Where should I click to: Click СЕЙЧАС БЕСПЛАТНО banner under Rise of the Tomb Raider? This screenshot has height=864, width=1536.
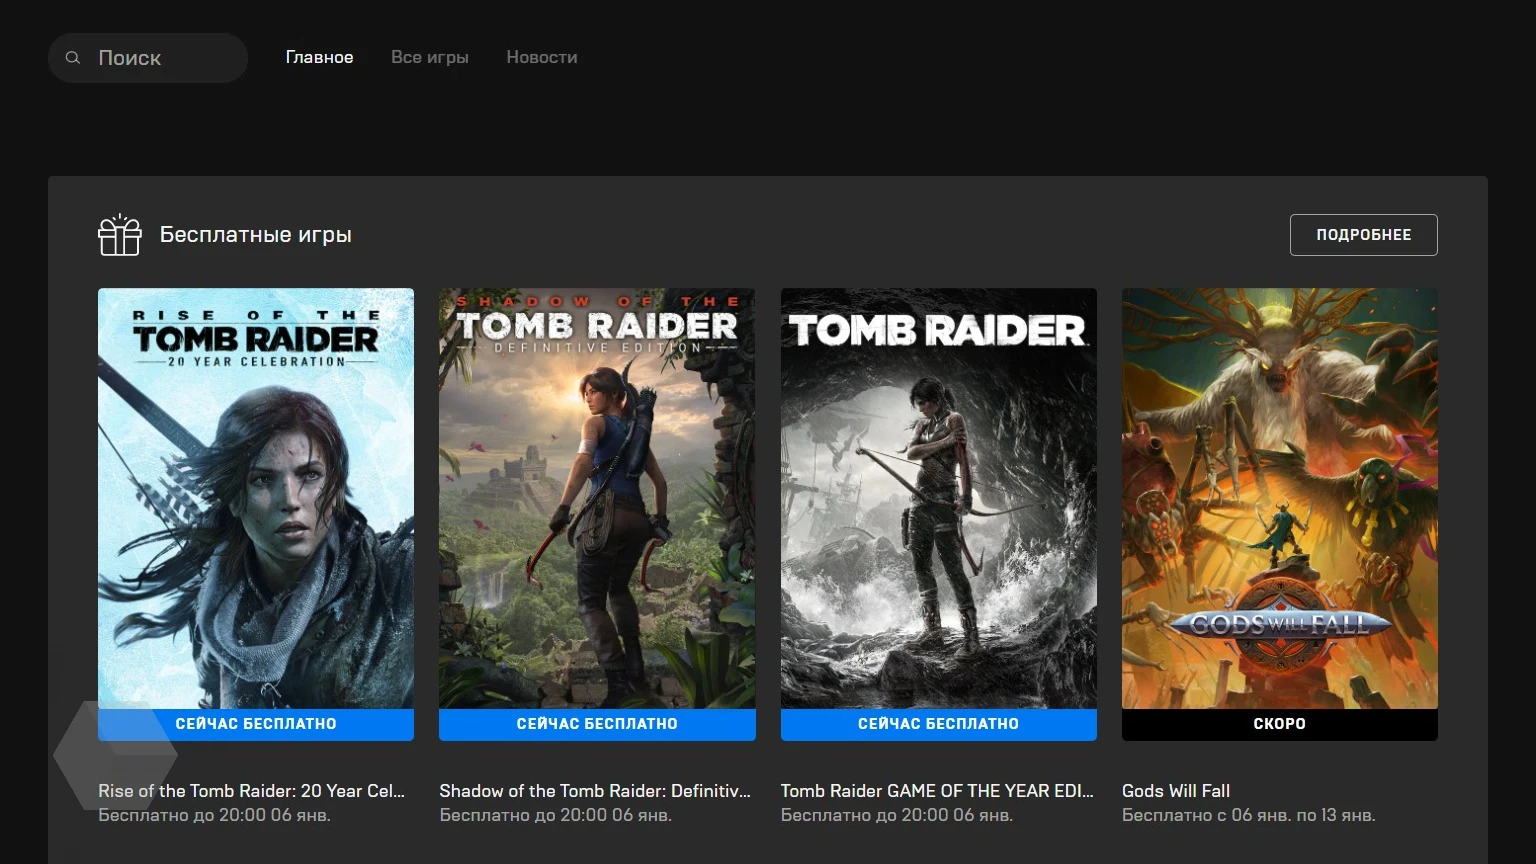256,725
